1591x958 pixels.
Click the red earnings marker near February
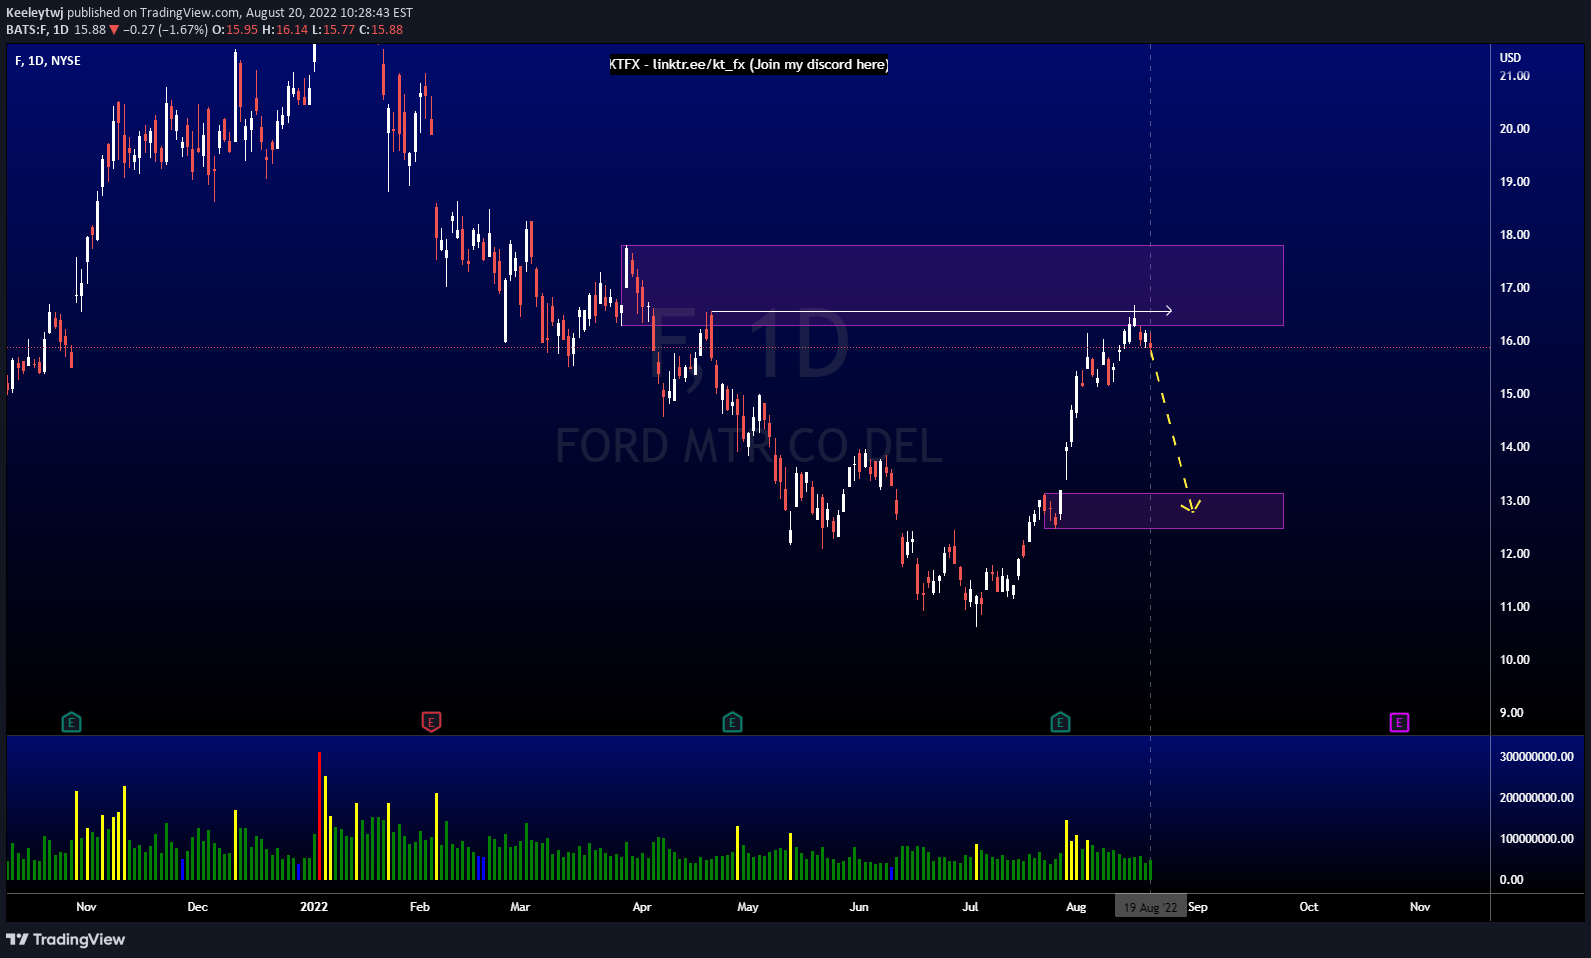tap(431, 722)
